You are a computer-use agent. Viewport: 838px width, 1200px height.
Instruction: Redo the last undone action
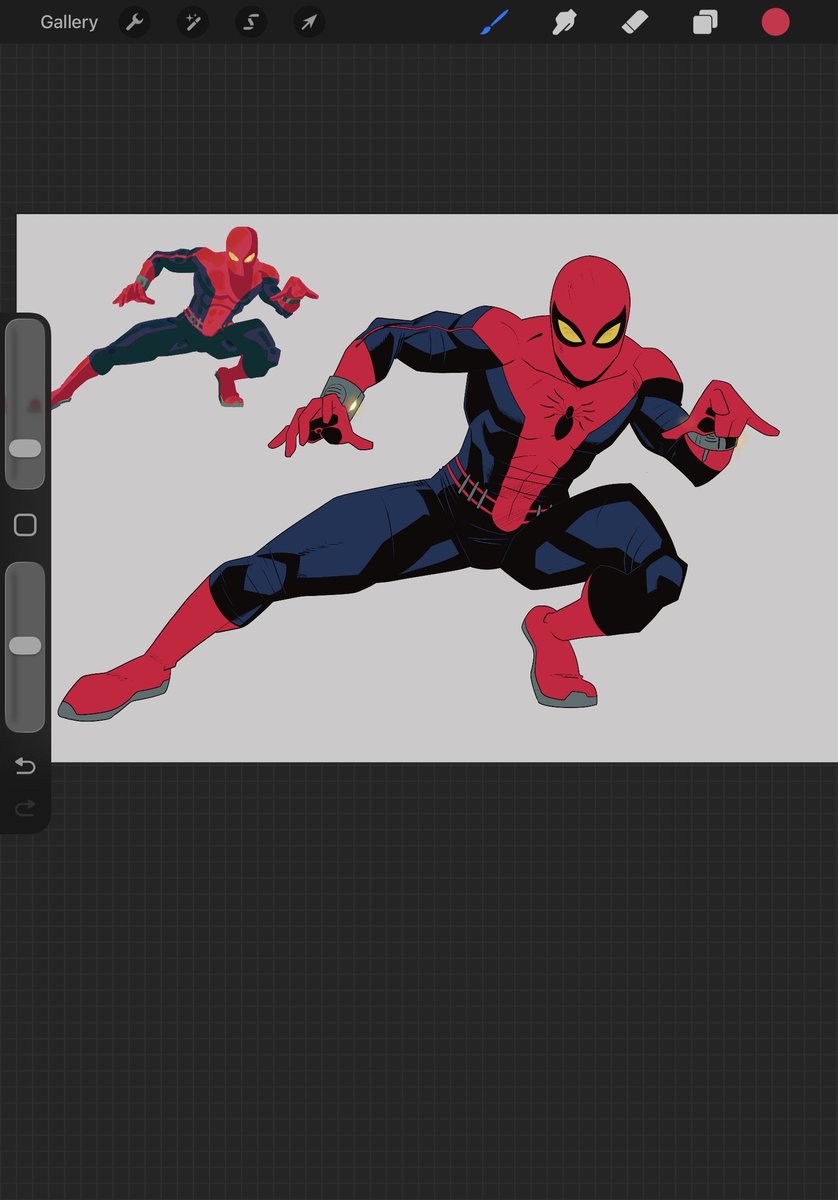25,807
